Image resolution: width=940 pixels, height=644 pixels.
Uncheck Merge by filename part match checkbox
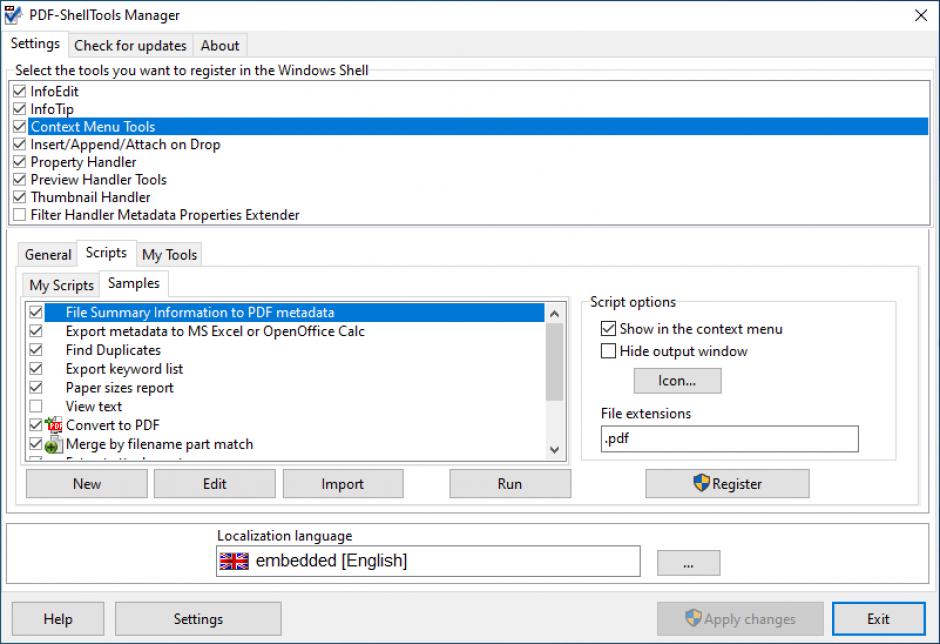(36, 444)
